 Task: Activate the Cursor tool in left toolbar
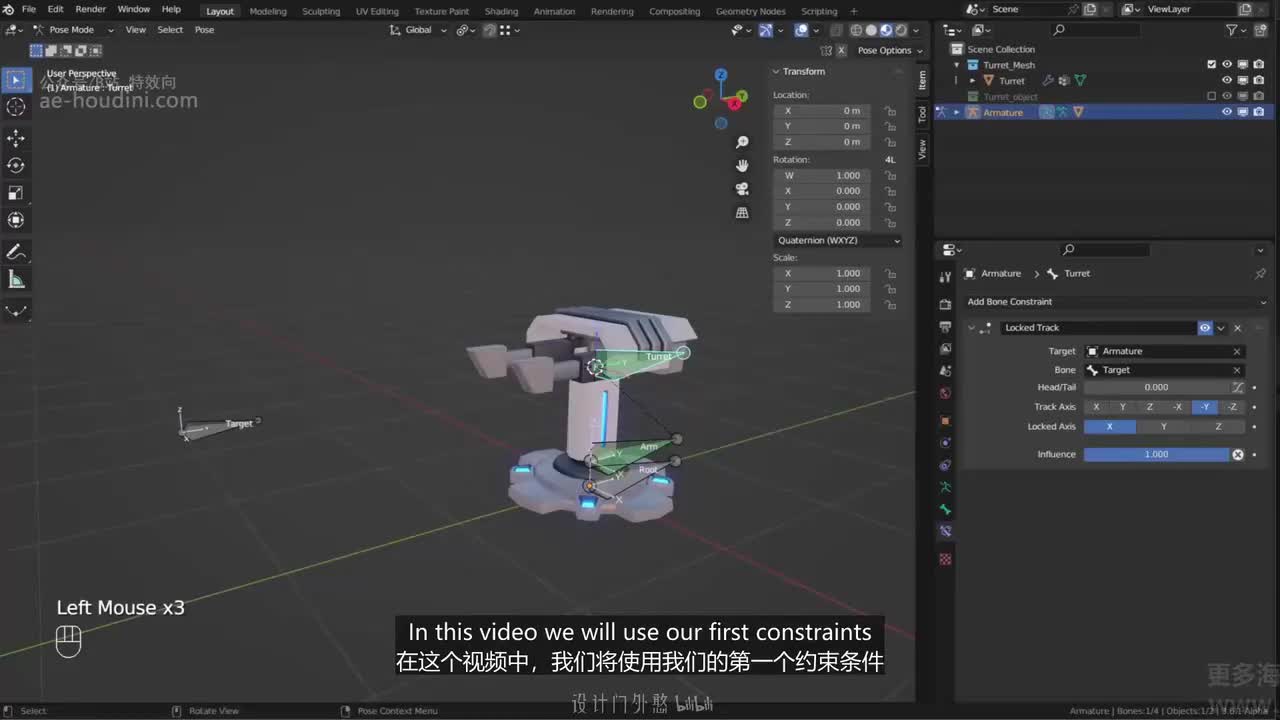click(x=16, y=107)
